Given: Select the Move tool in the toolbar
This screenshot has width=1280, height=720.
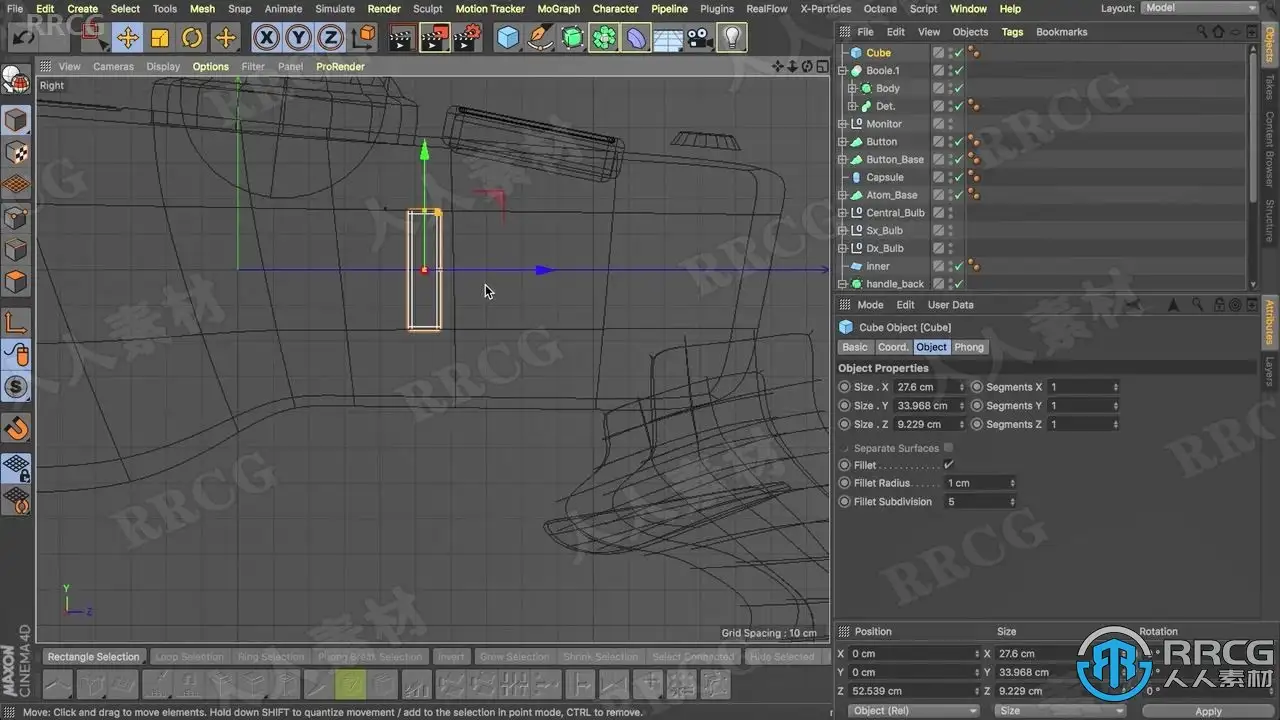Looking at the screenshot, I should point(127,38).
